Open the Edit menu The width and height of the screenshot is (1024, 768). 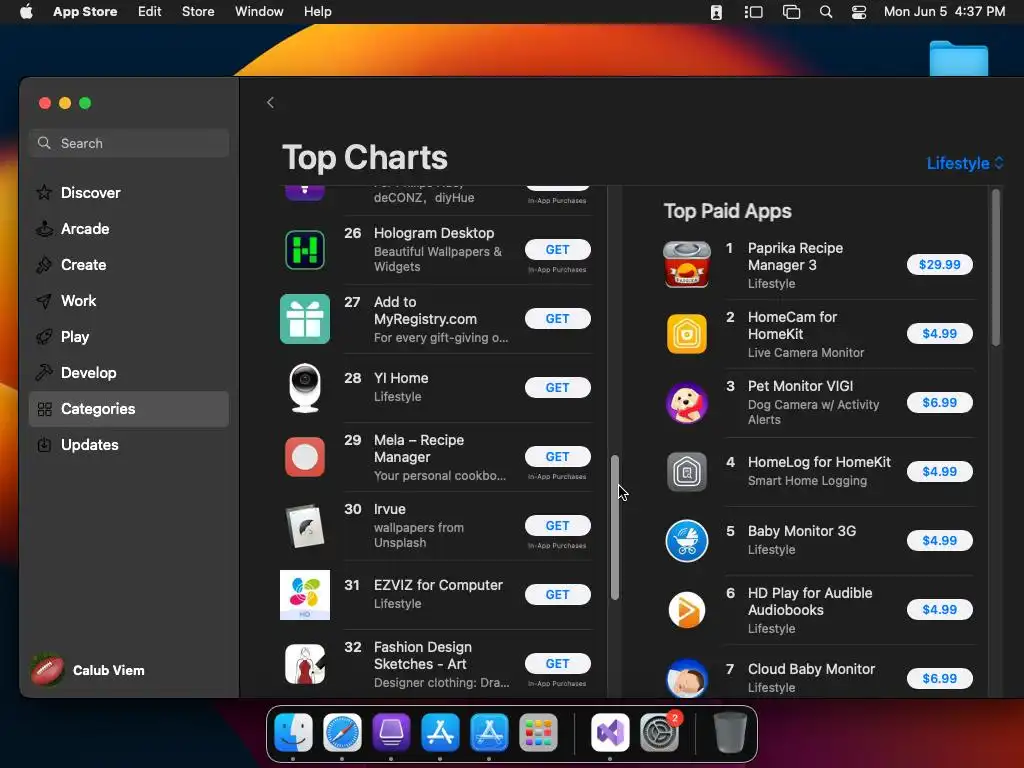(150, 12)
